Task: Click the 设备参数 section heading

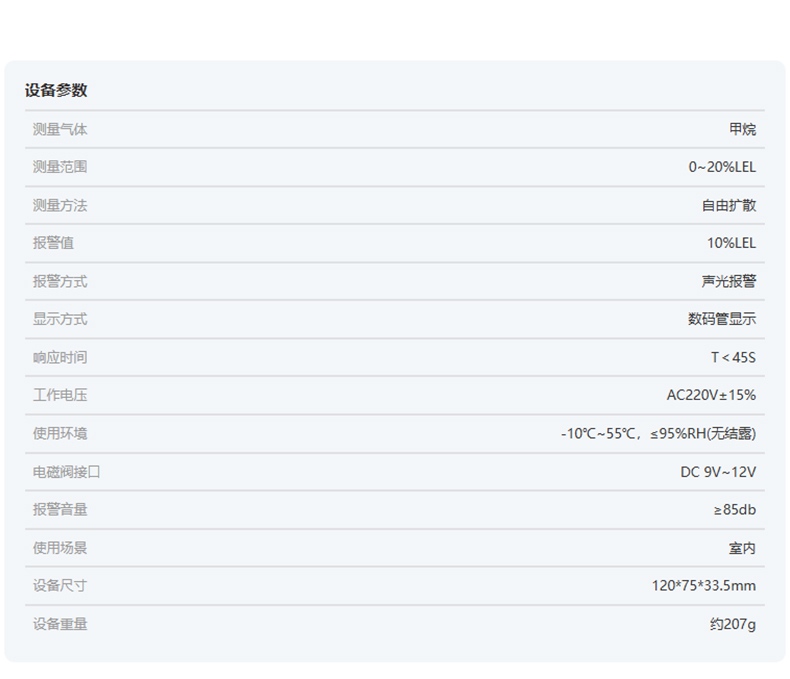Action: coord(56,90)
